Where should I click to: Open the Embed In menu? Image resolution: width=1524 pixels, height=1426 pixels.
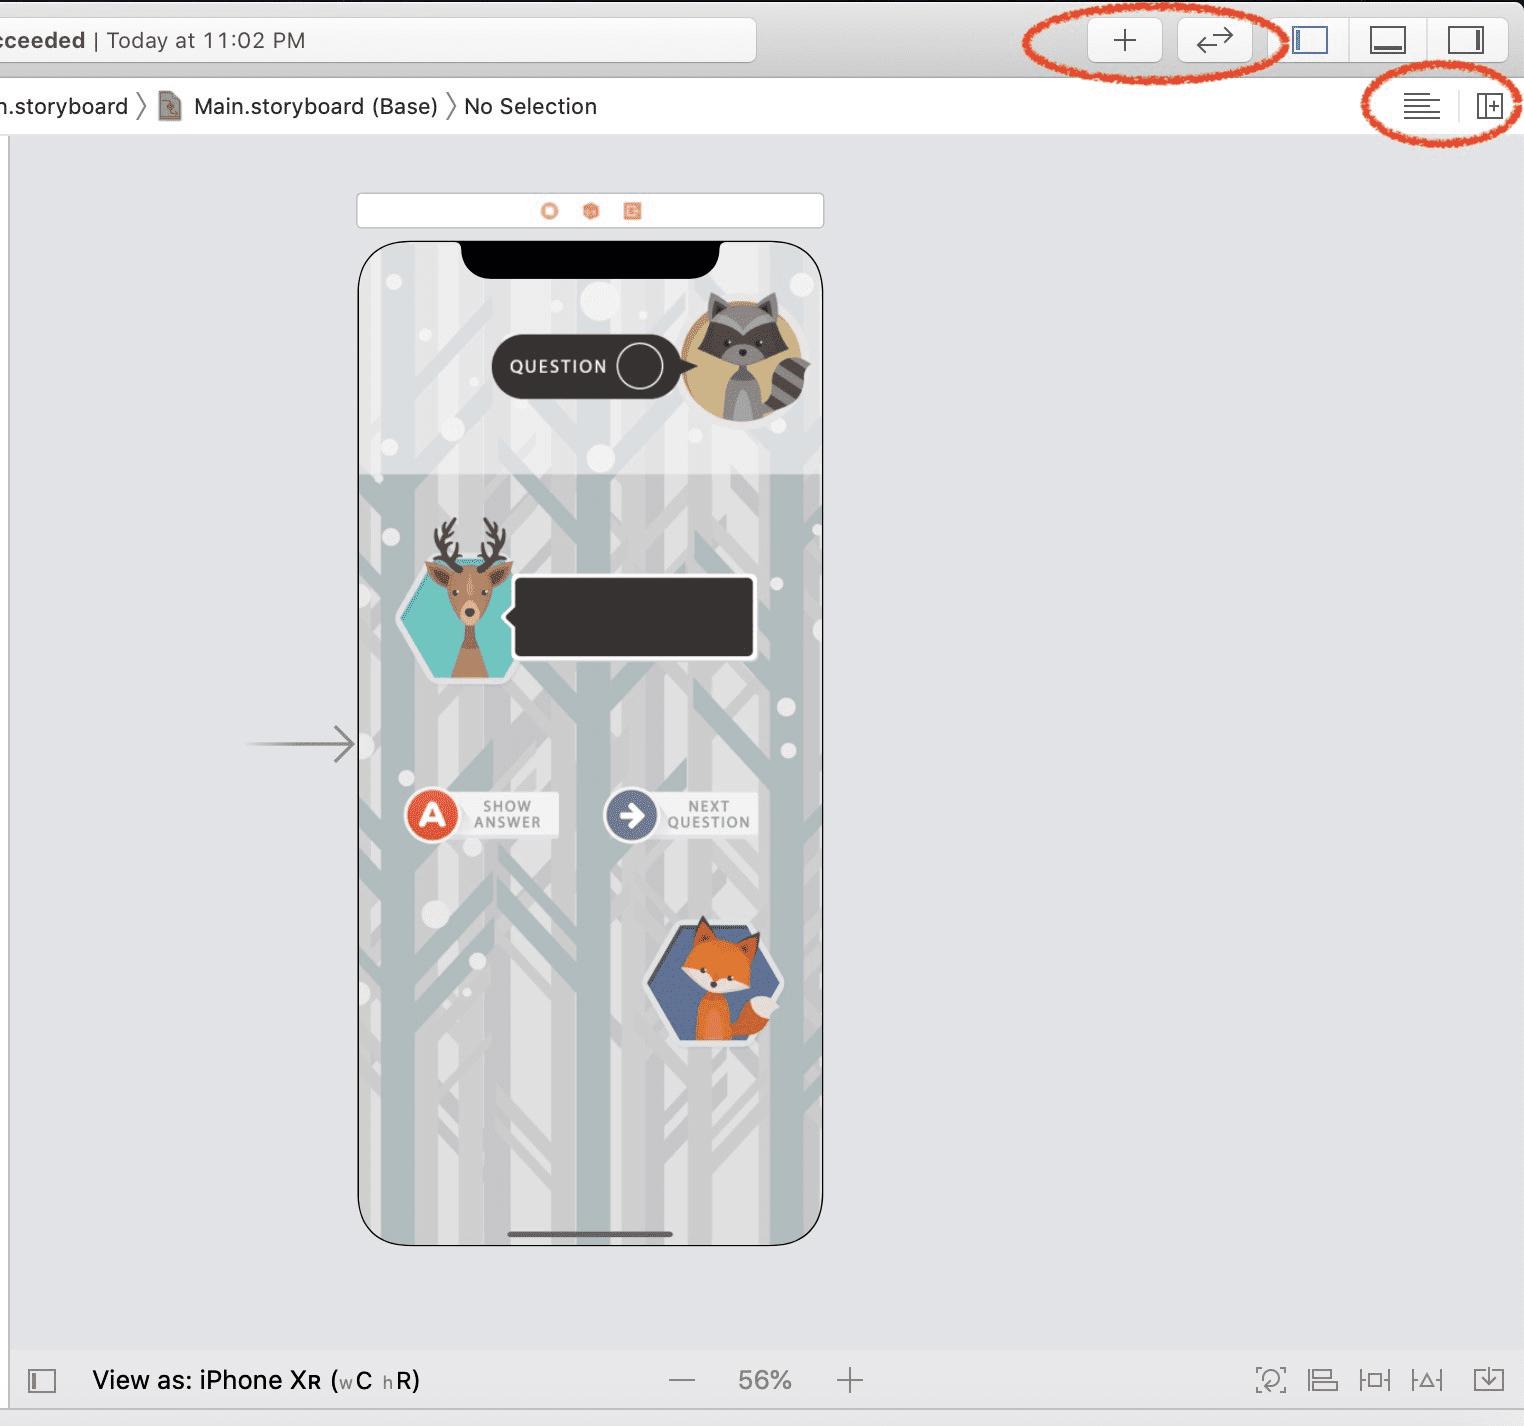pos(1489,1381)
